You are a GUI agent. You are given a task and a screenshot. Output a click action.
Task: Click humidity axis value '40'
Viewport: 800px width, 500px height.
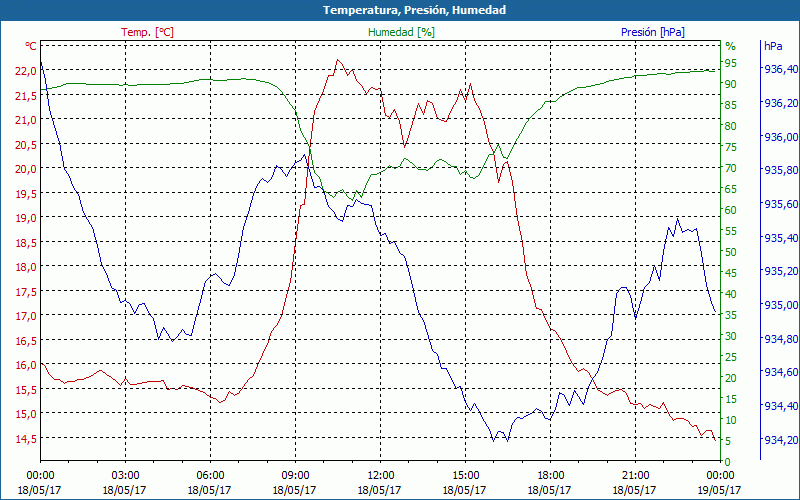pos(731,294)
